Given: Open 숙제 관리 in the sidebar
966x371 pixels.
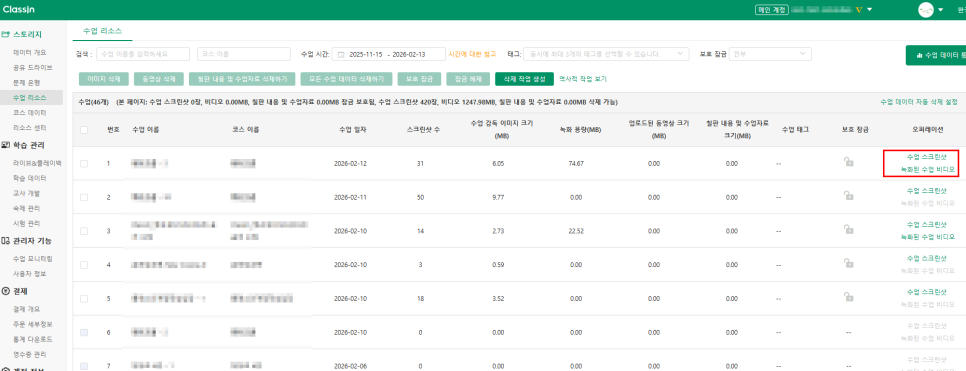Looking at the screenshot, I should coord(26,208).
